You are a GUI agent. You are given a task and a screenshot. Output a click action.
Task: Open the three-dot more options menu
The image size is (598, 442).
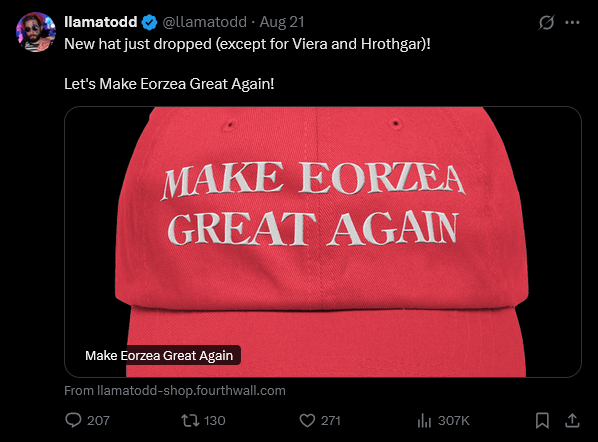(x=572, y=23)
